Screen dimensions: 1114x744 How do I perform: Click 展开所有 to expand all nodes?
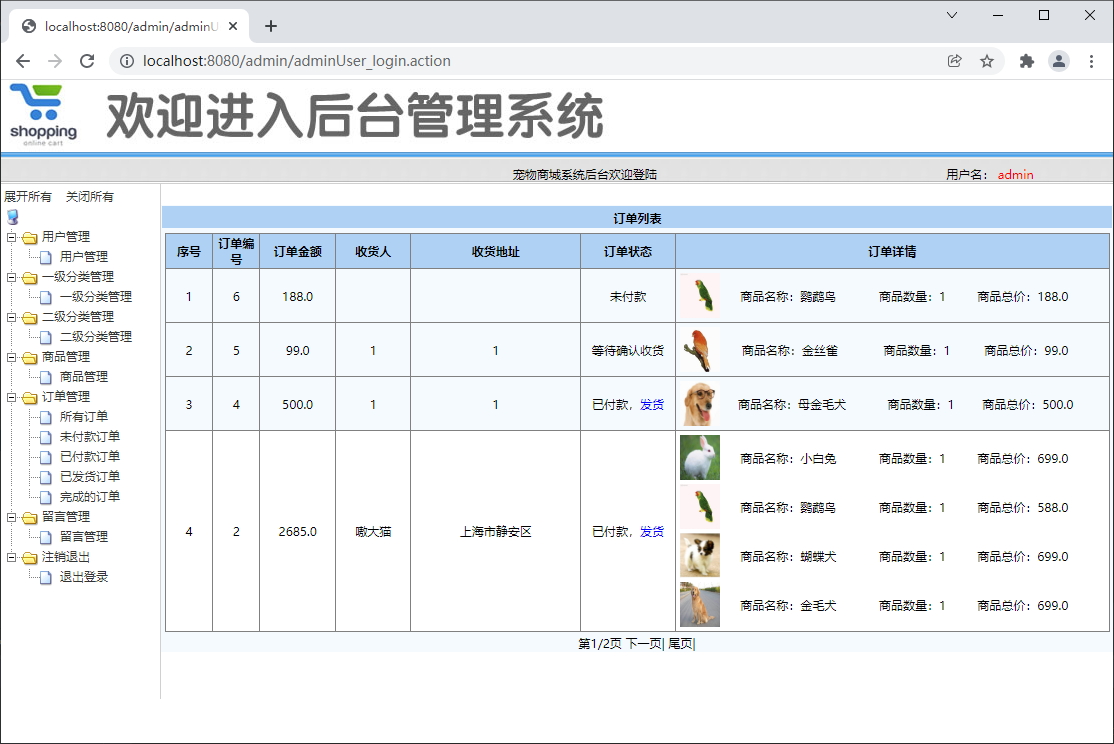click(28, 197)
